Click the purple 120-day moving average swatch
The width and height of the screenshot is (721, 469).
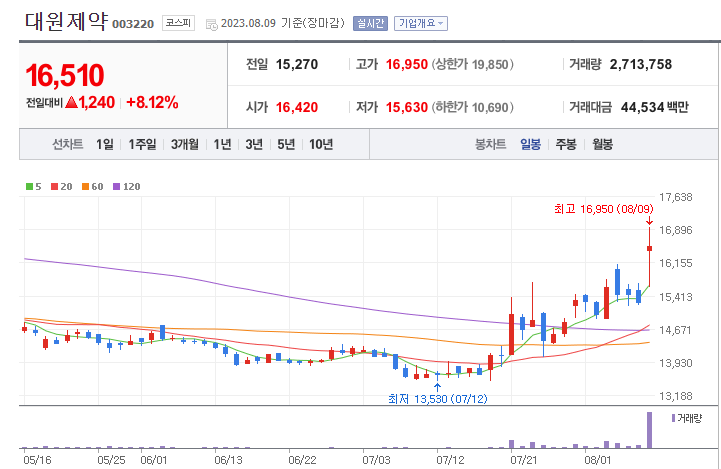[x=116, y=187]
